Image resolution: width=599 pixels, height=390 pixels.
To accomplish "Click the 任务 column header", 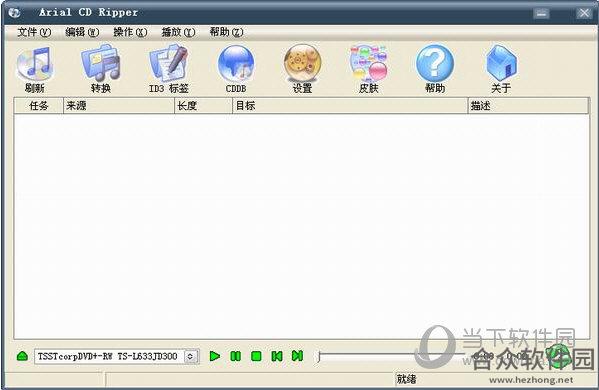I will pyautogui.click(x=39, y=106).
